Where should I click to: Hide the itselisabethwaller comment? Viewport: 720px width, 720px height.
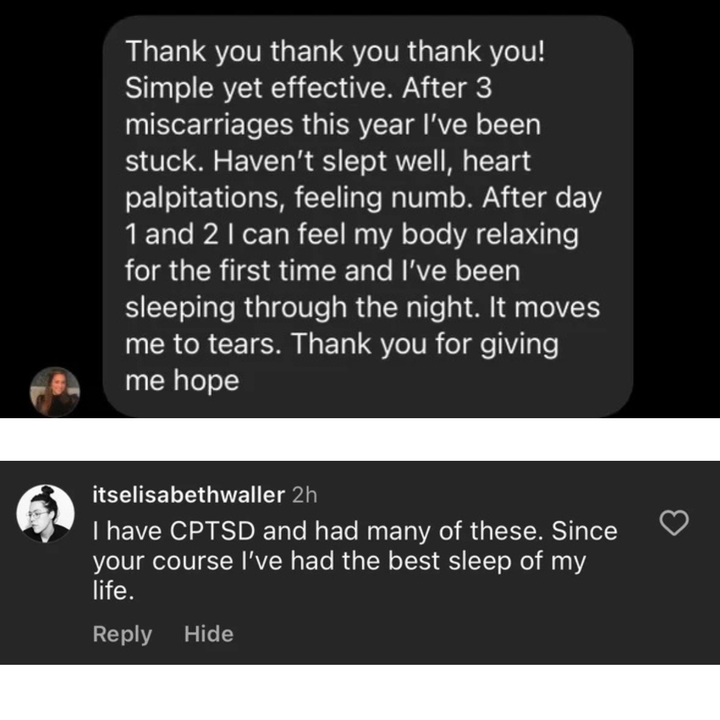(209, 634)
